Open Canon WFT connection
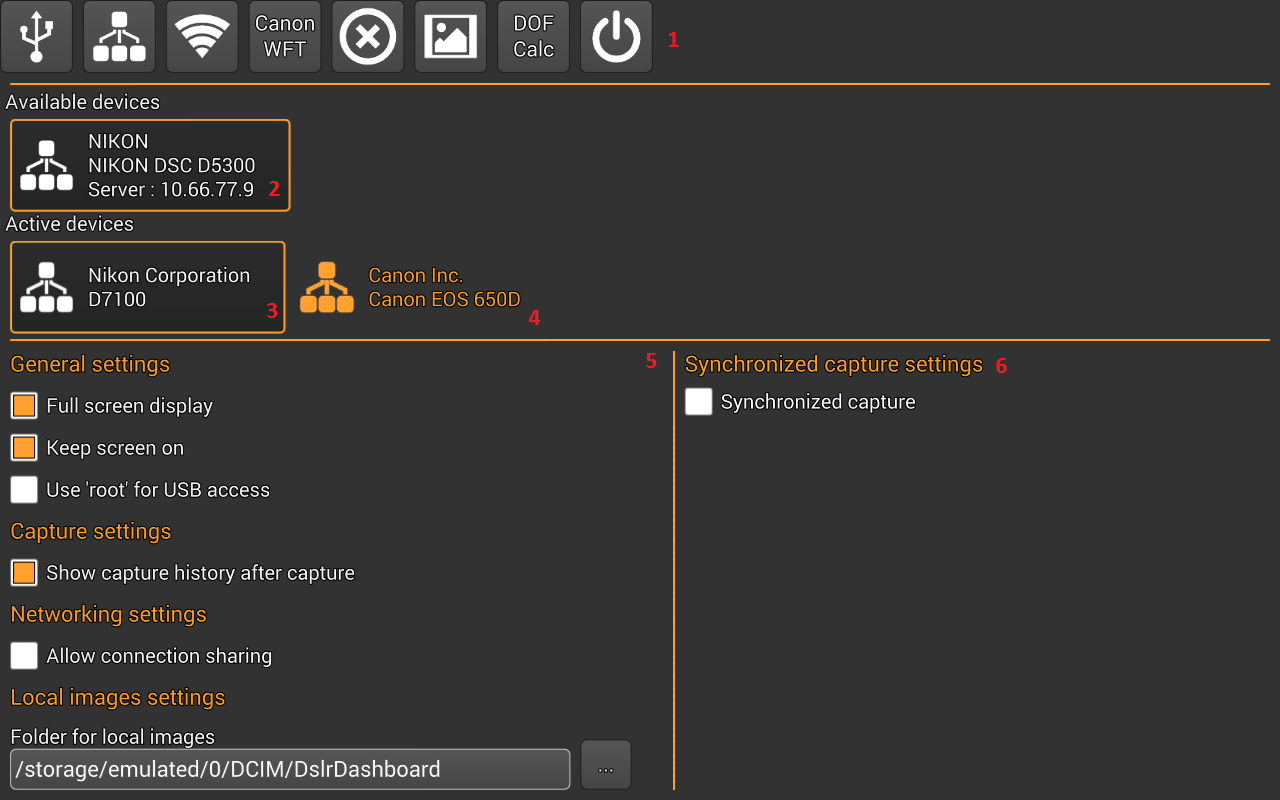The width and height of the screenshot is (1280, 800). click(285, 37)
